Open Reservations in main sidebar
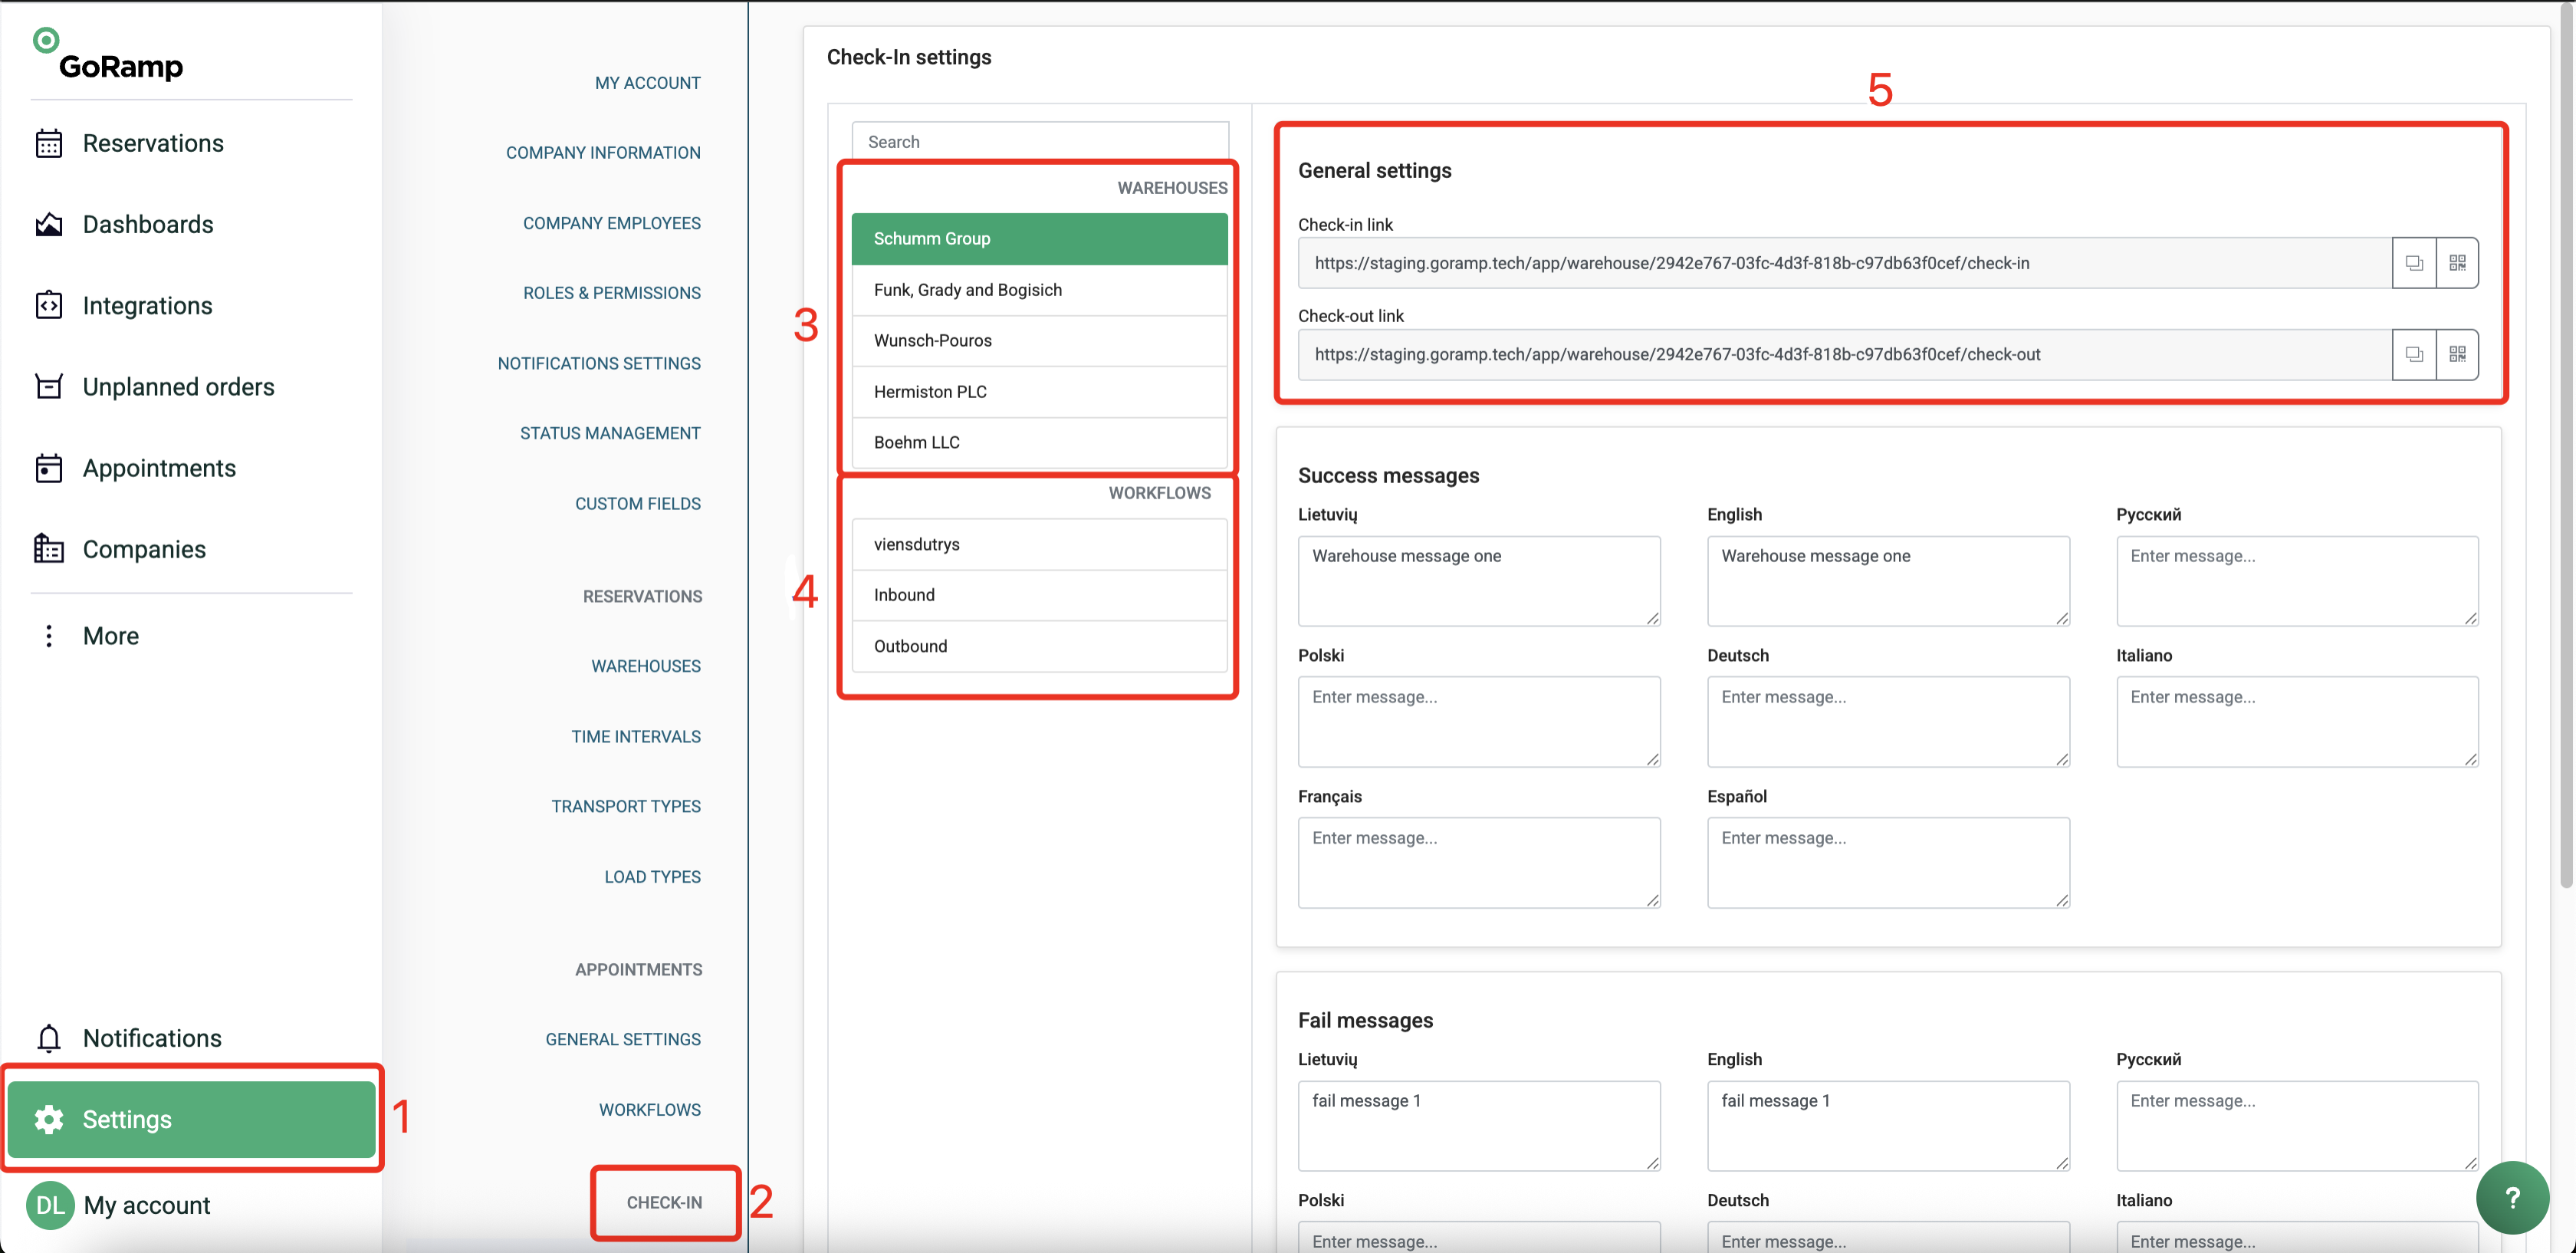Image resolution: width=2576 pixels, height=1253 pixels. (x=153, y=143)
